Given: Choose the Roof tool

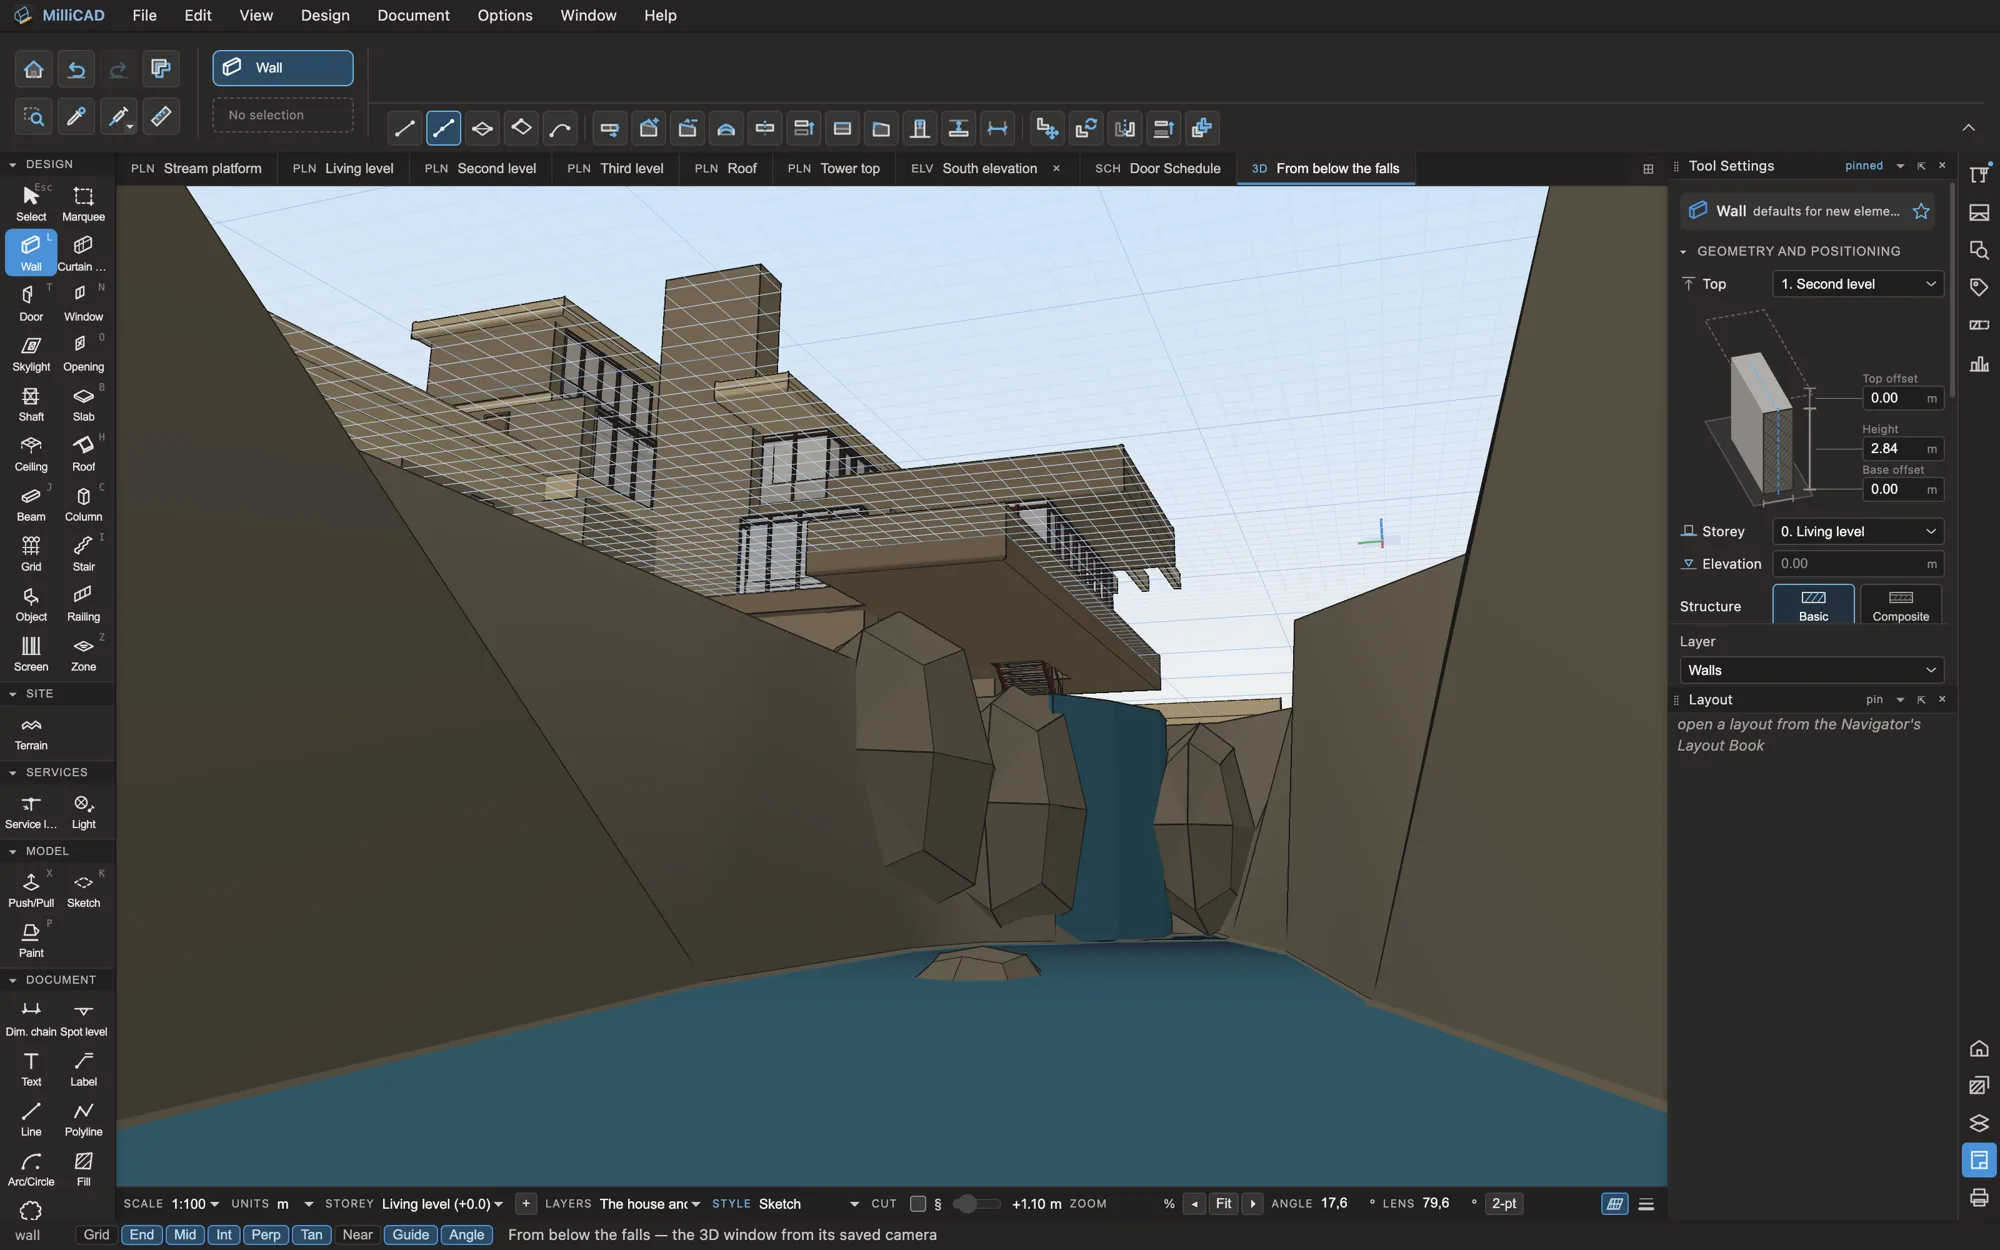Looking at the screenshot, I should (x=83, y=453).
